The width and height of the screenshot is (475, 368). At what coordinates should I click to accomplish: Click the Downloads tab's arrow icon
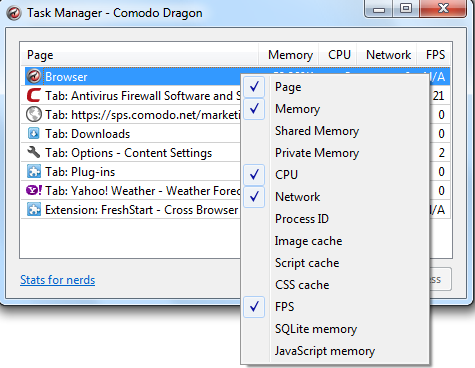[34, 133]
